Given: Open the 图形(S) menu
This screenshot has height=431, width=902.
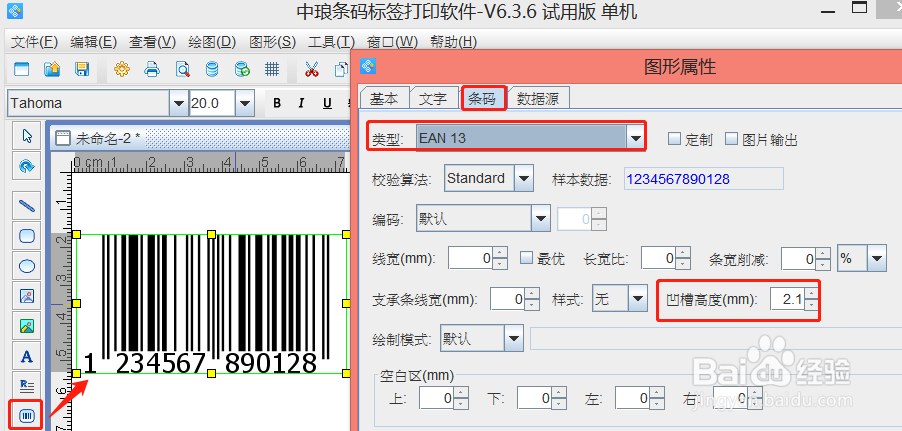Looking at the screenshot, I should point(272,42).
